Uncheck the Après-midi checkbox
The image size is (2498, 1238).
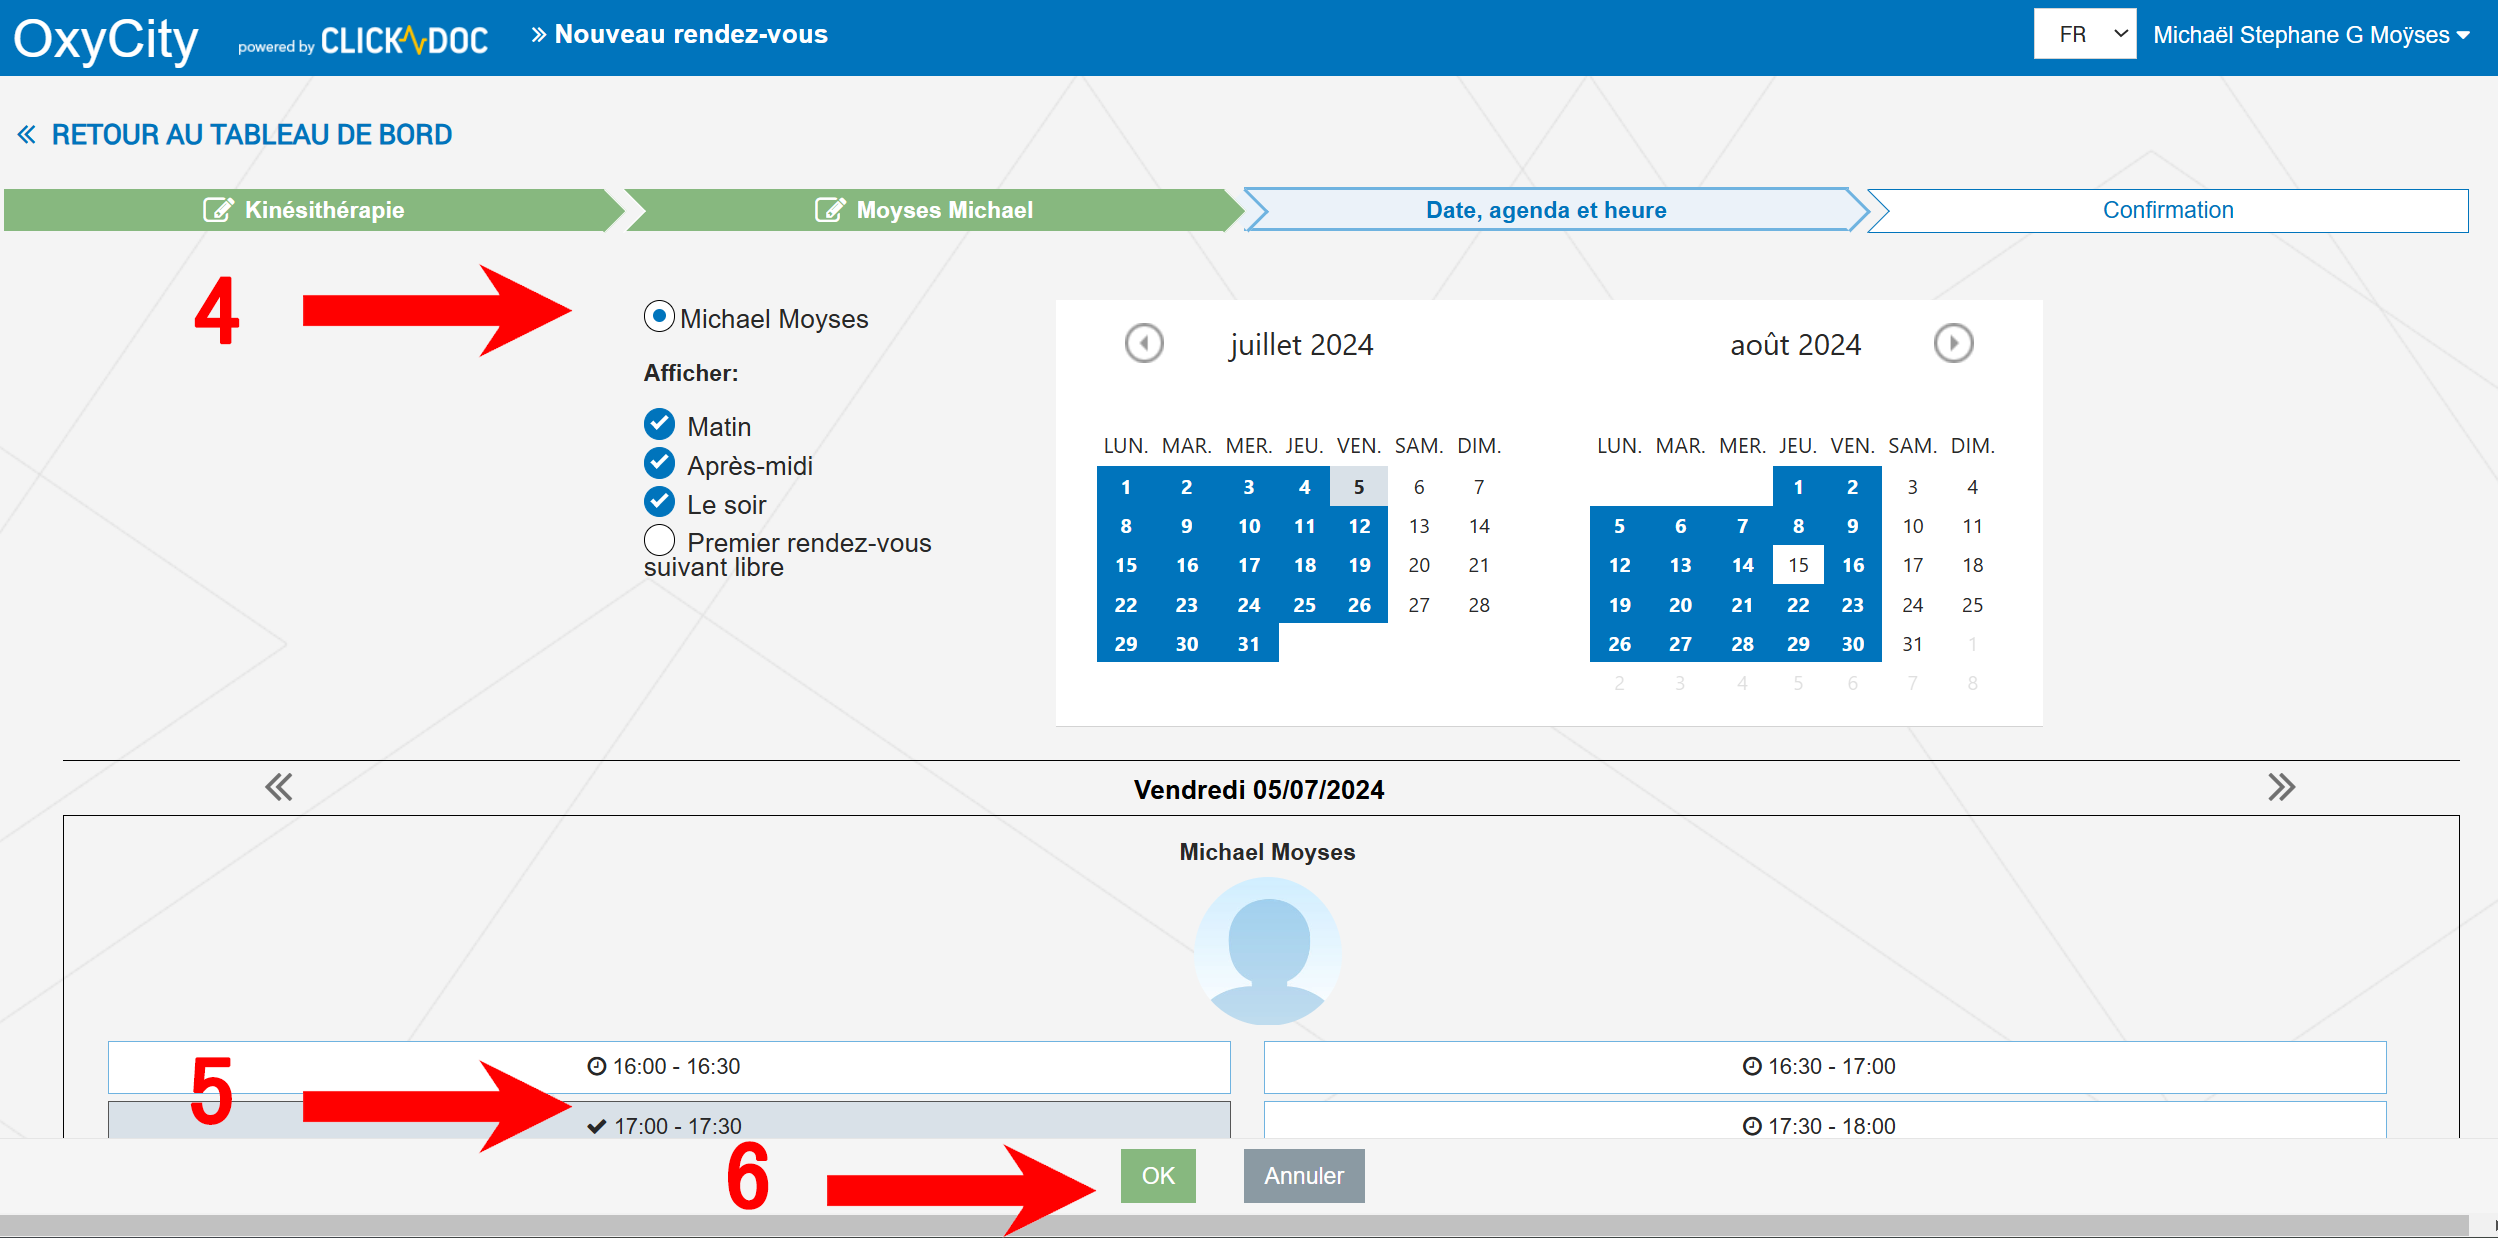659,464
